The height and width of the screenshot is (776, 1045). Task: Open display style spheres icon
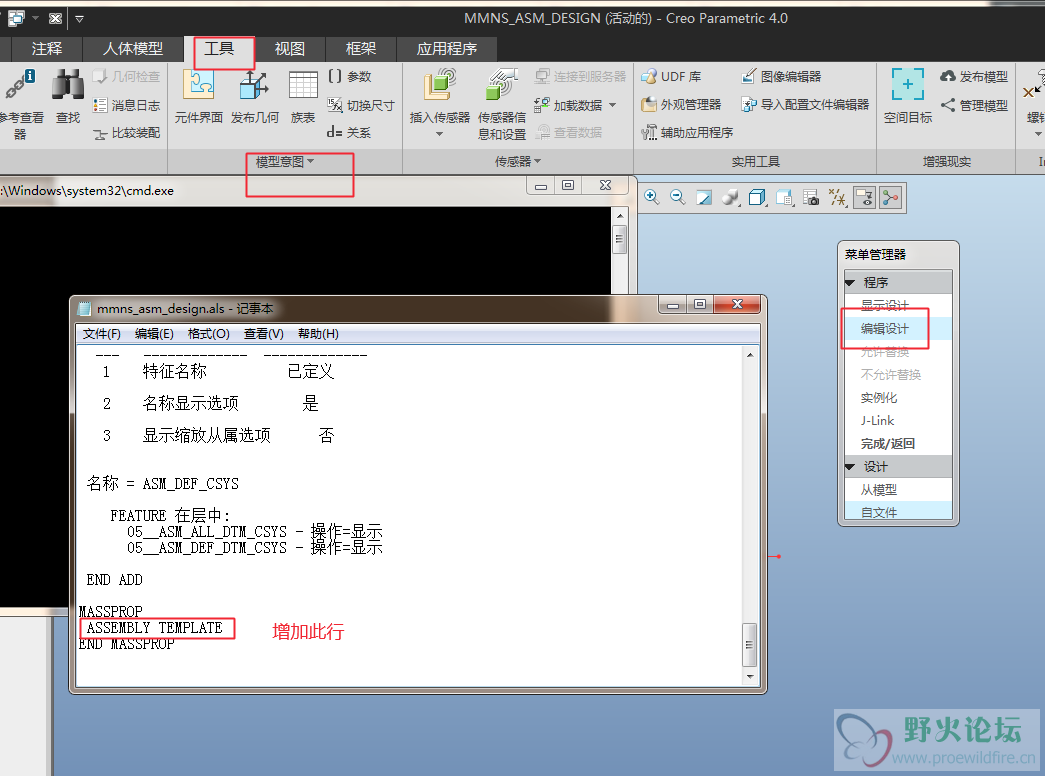pos(730,197)
